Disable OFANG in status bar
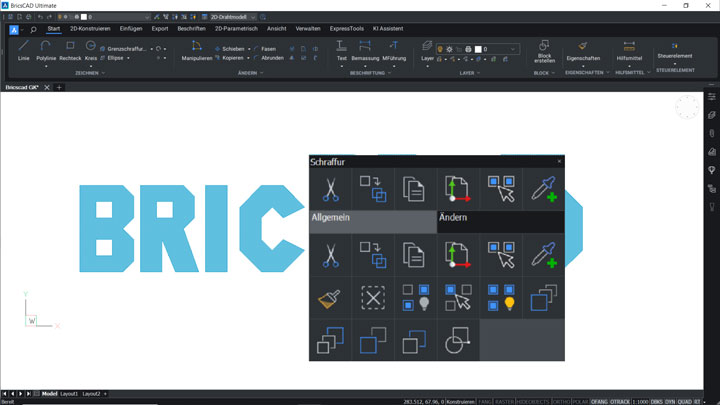 click(x=599, y=402)
